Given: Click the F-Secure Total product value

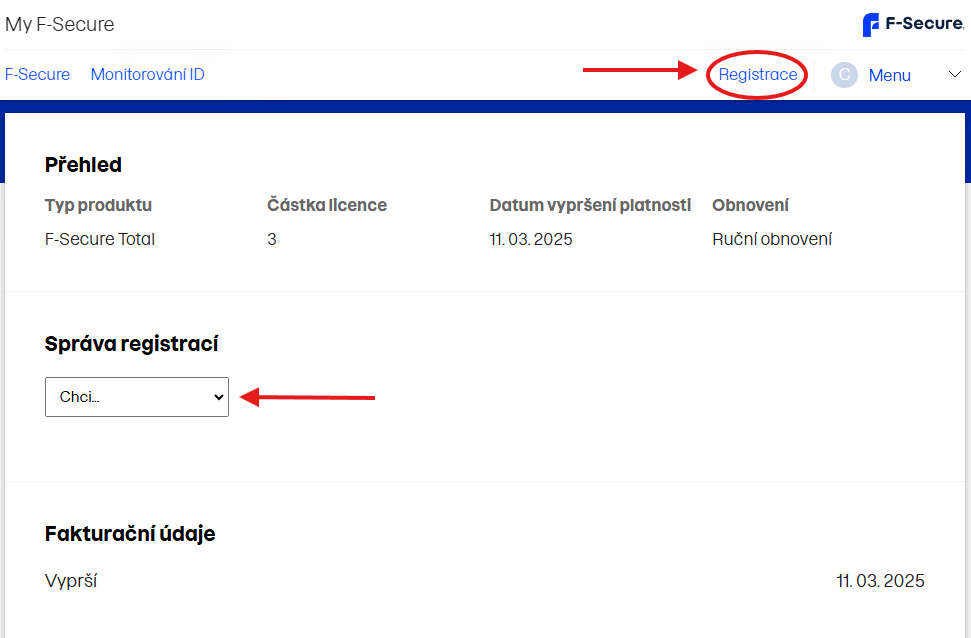Looking at the screenshot, I should tap(100, 239).
